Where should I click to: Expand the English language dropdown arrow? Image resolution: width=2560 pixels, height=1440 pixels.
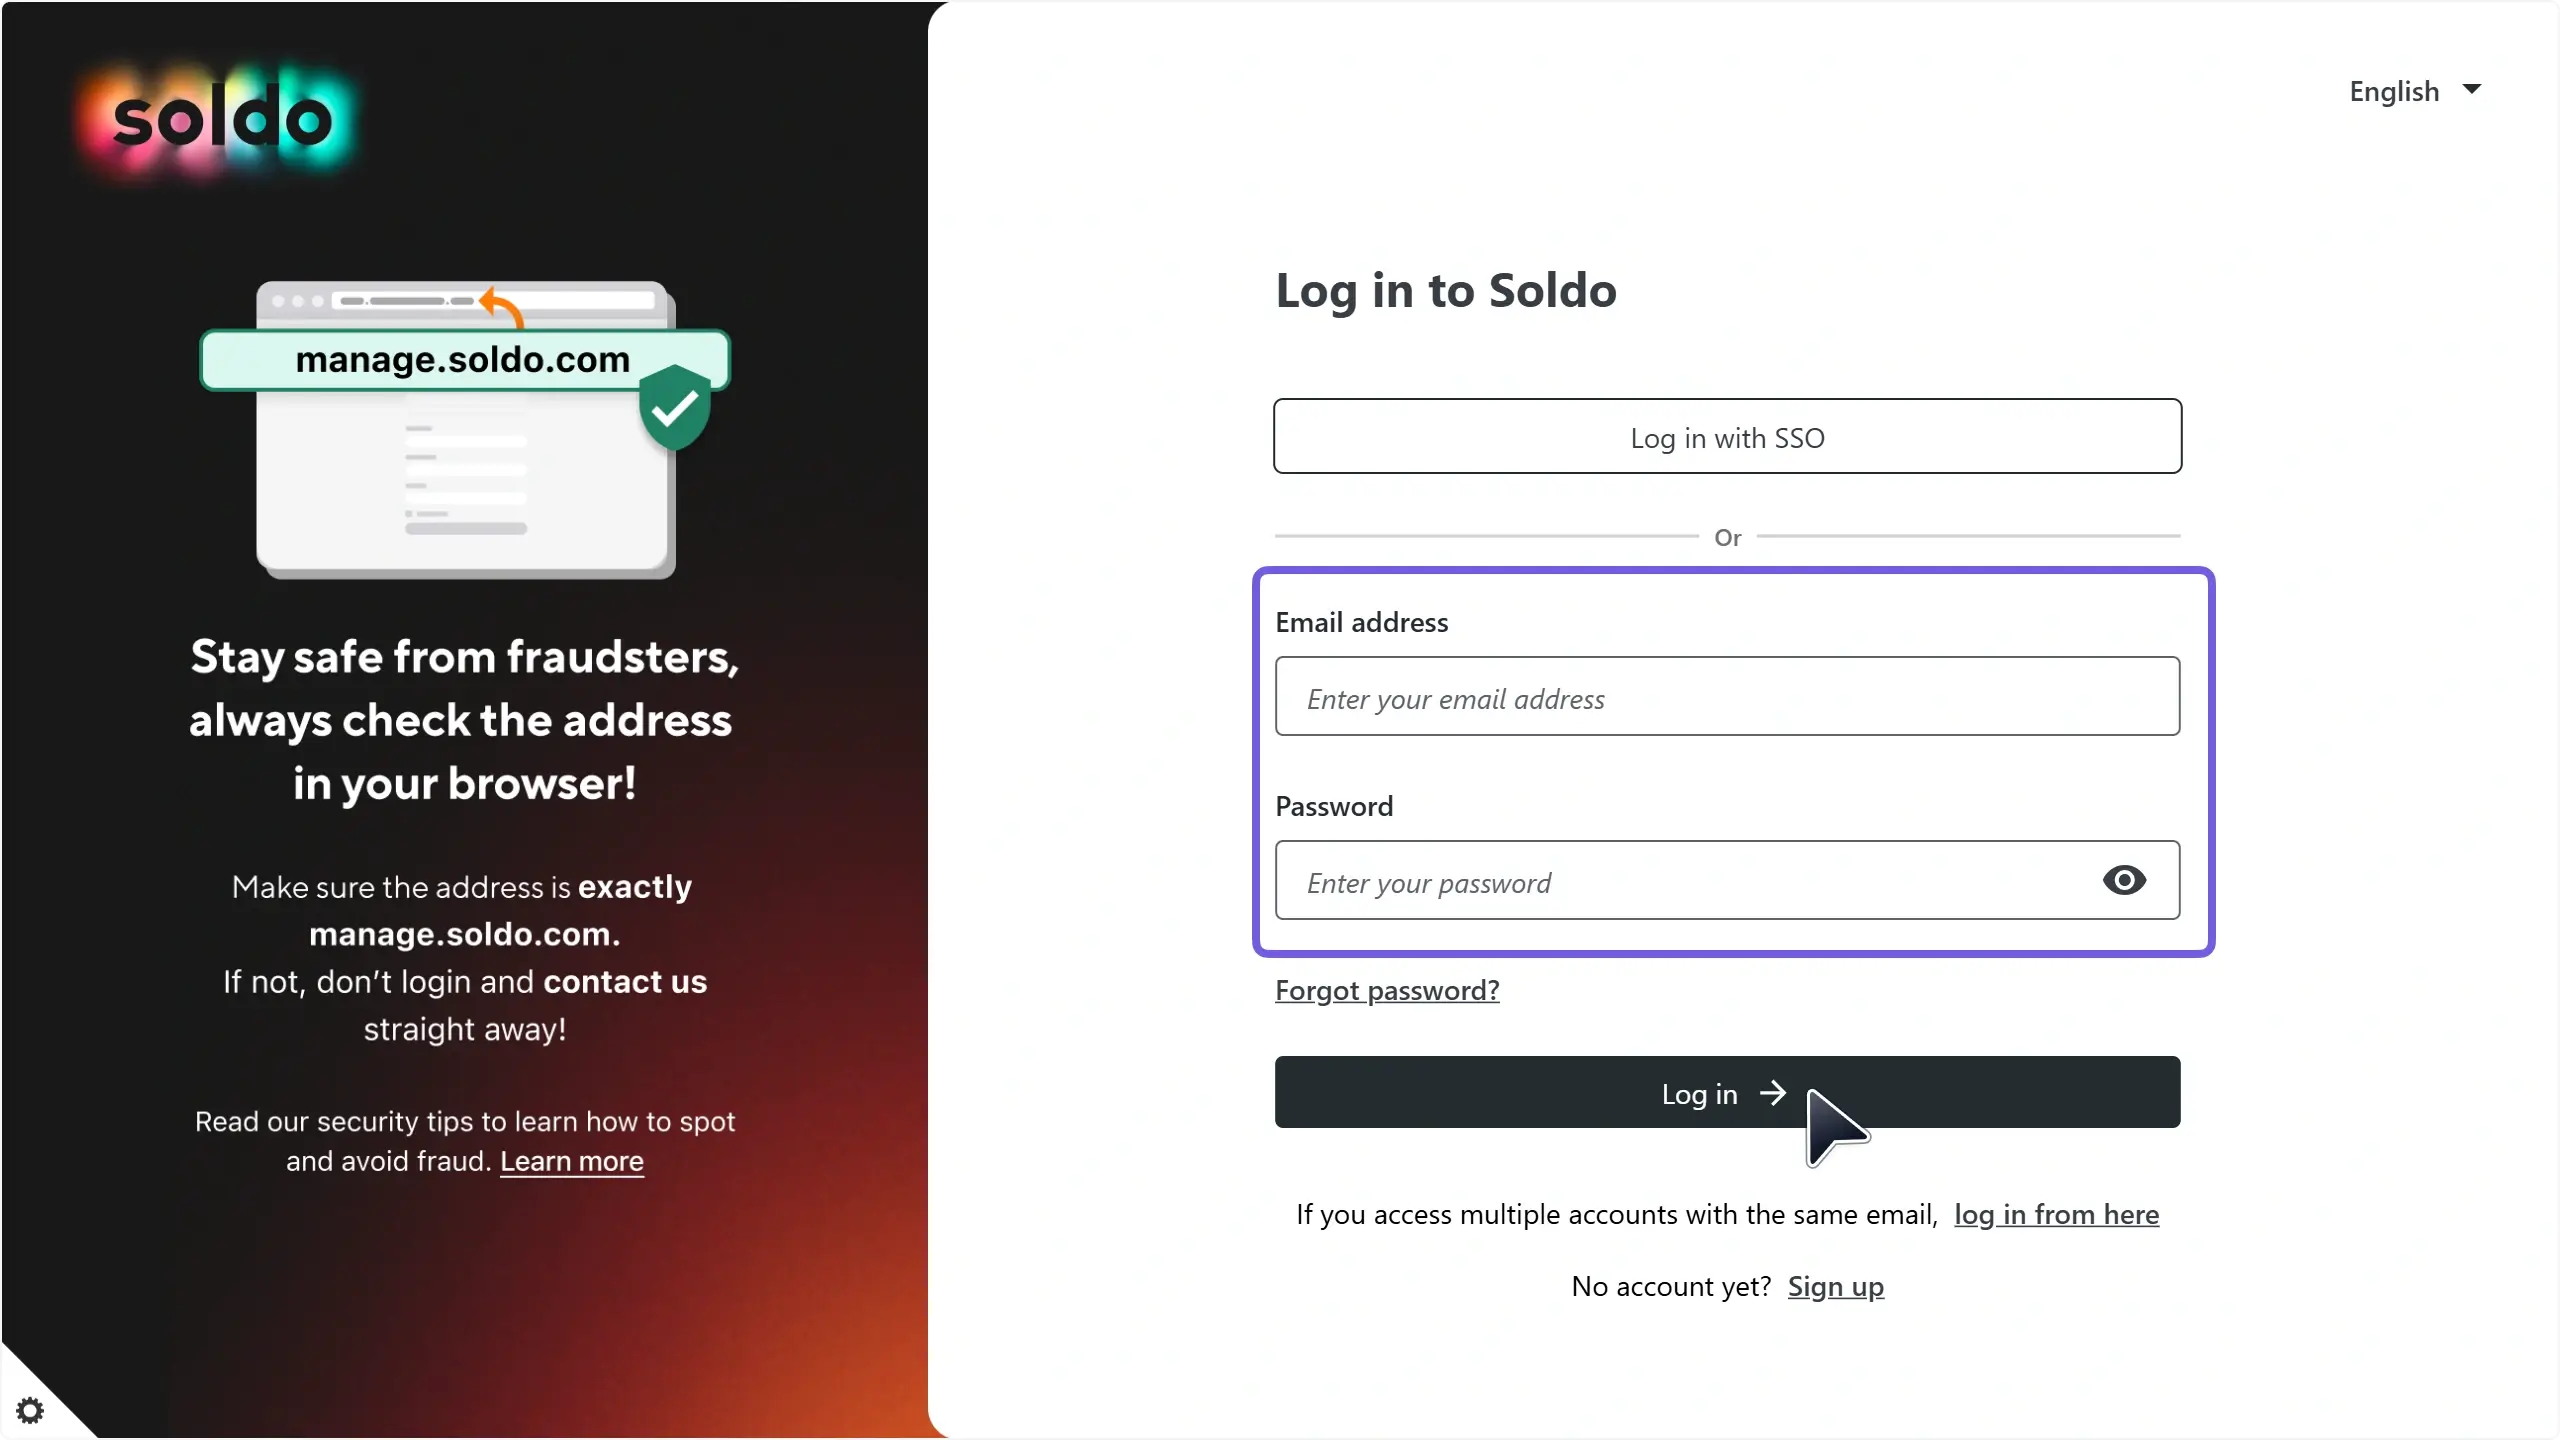[2472, 90]
